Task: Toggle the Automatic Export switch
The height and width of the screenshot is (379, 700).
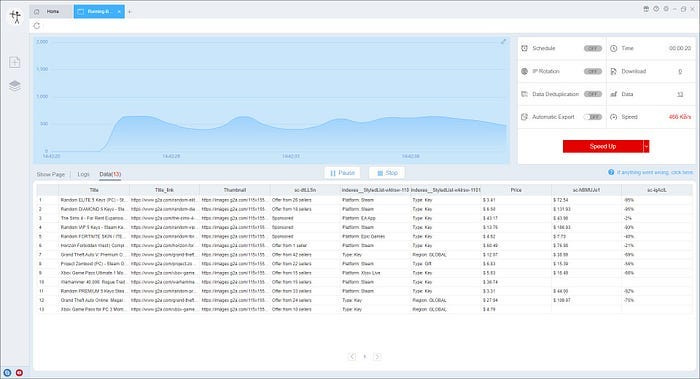Action: tap(593, 117)
